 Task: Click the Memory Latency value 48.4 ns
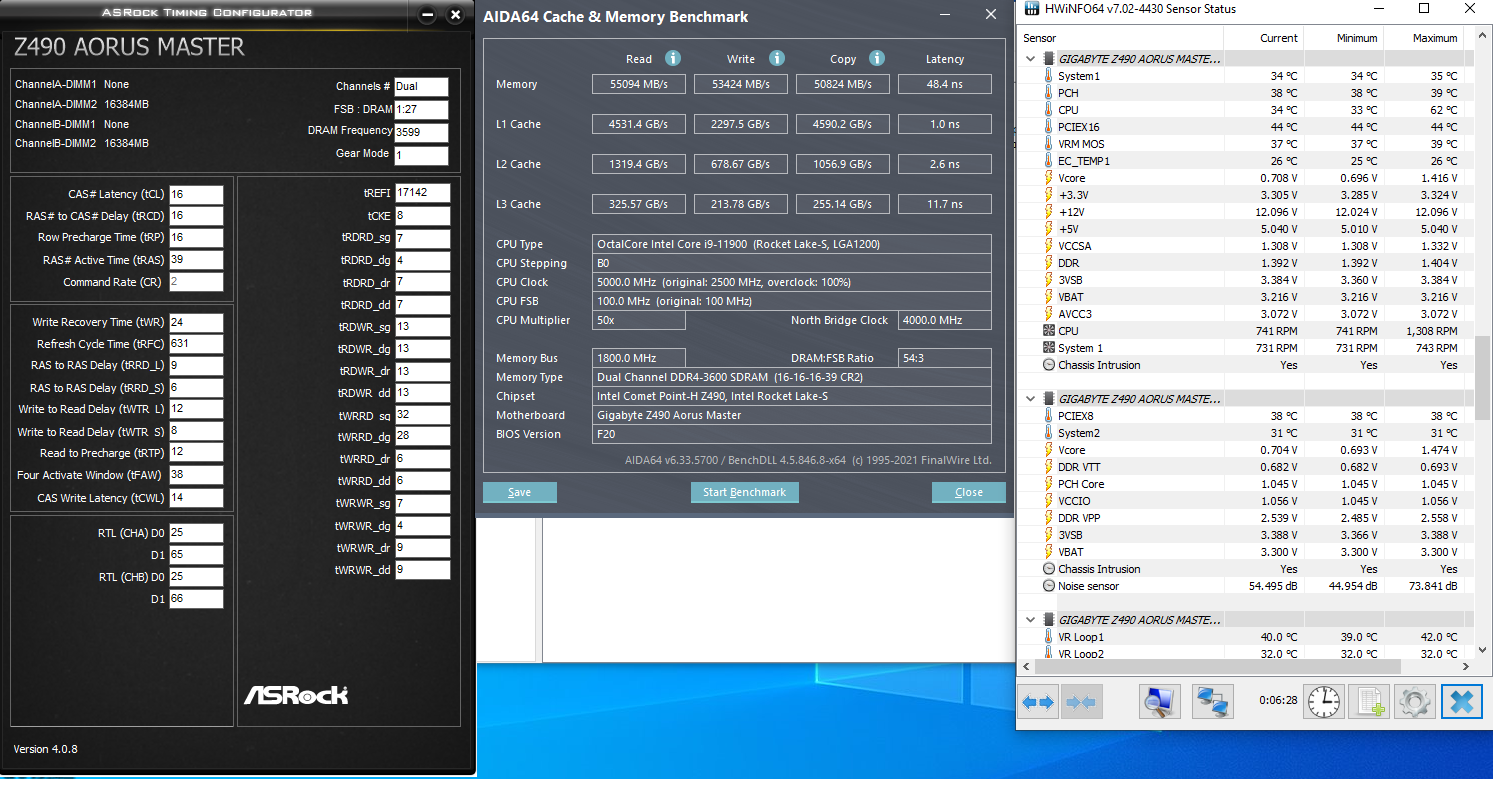[x=945, y=84]
